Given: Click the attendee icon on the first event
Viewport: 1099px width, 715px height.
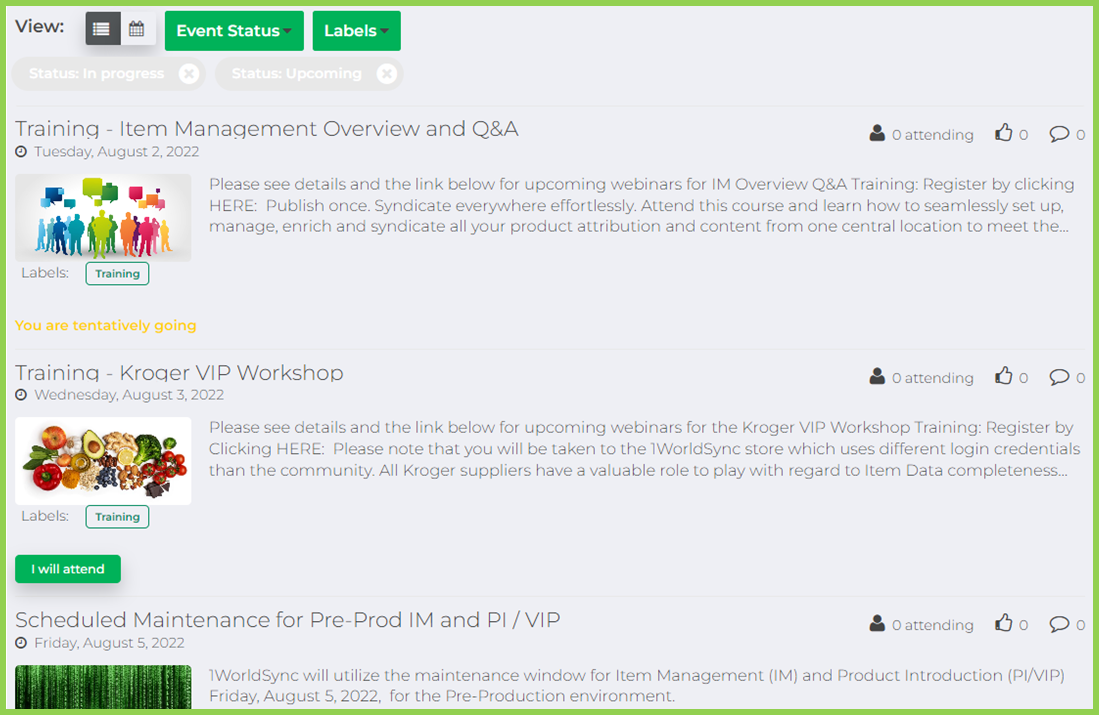Looking at the screenshot, I should (x=877, y=133).
